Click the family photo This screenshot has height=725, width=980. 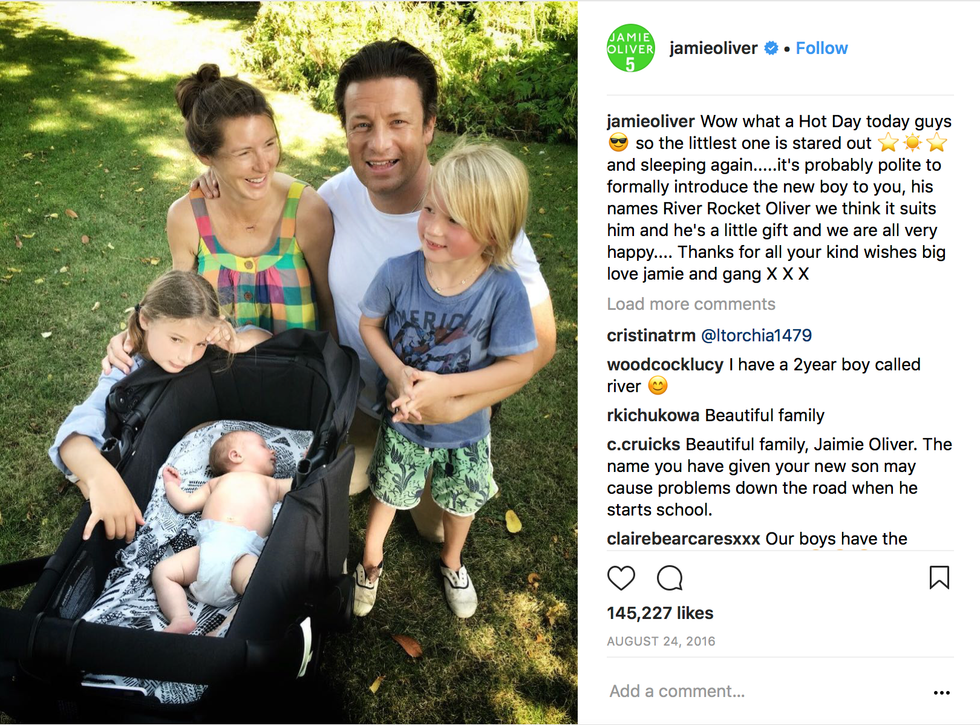(x=289, y=362)
